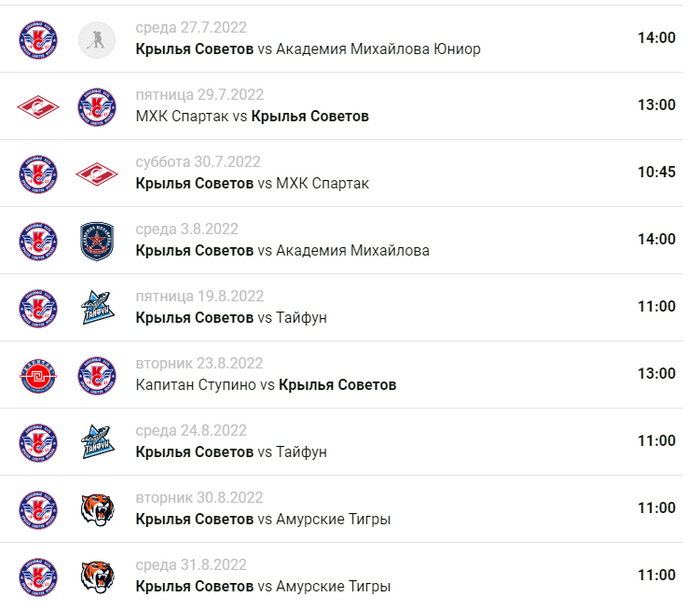Click the placeholder hockey player logo for Академия Михайлова Юниор
The image size is (700, 611).
pos(97,39)
